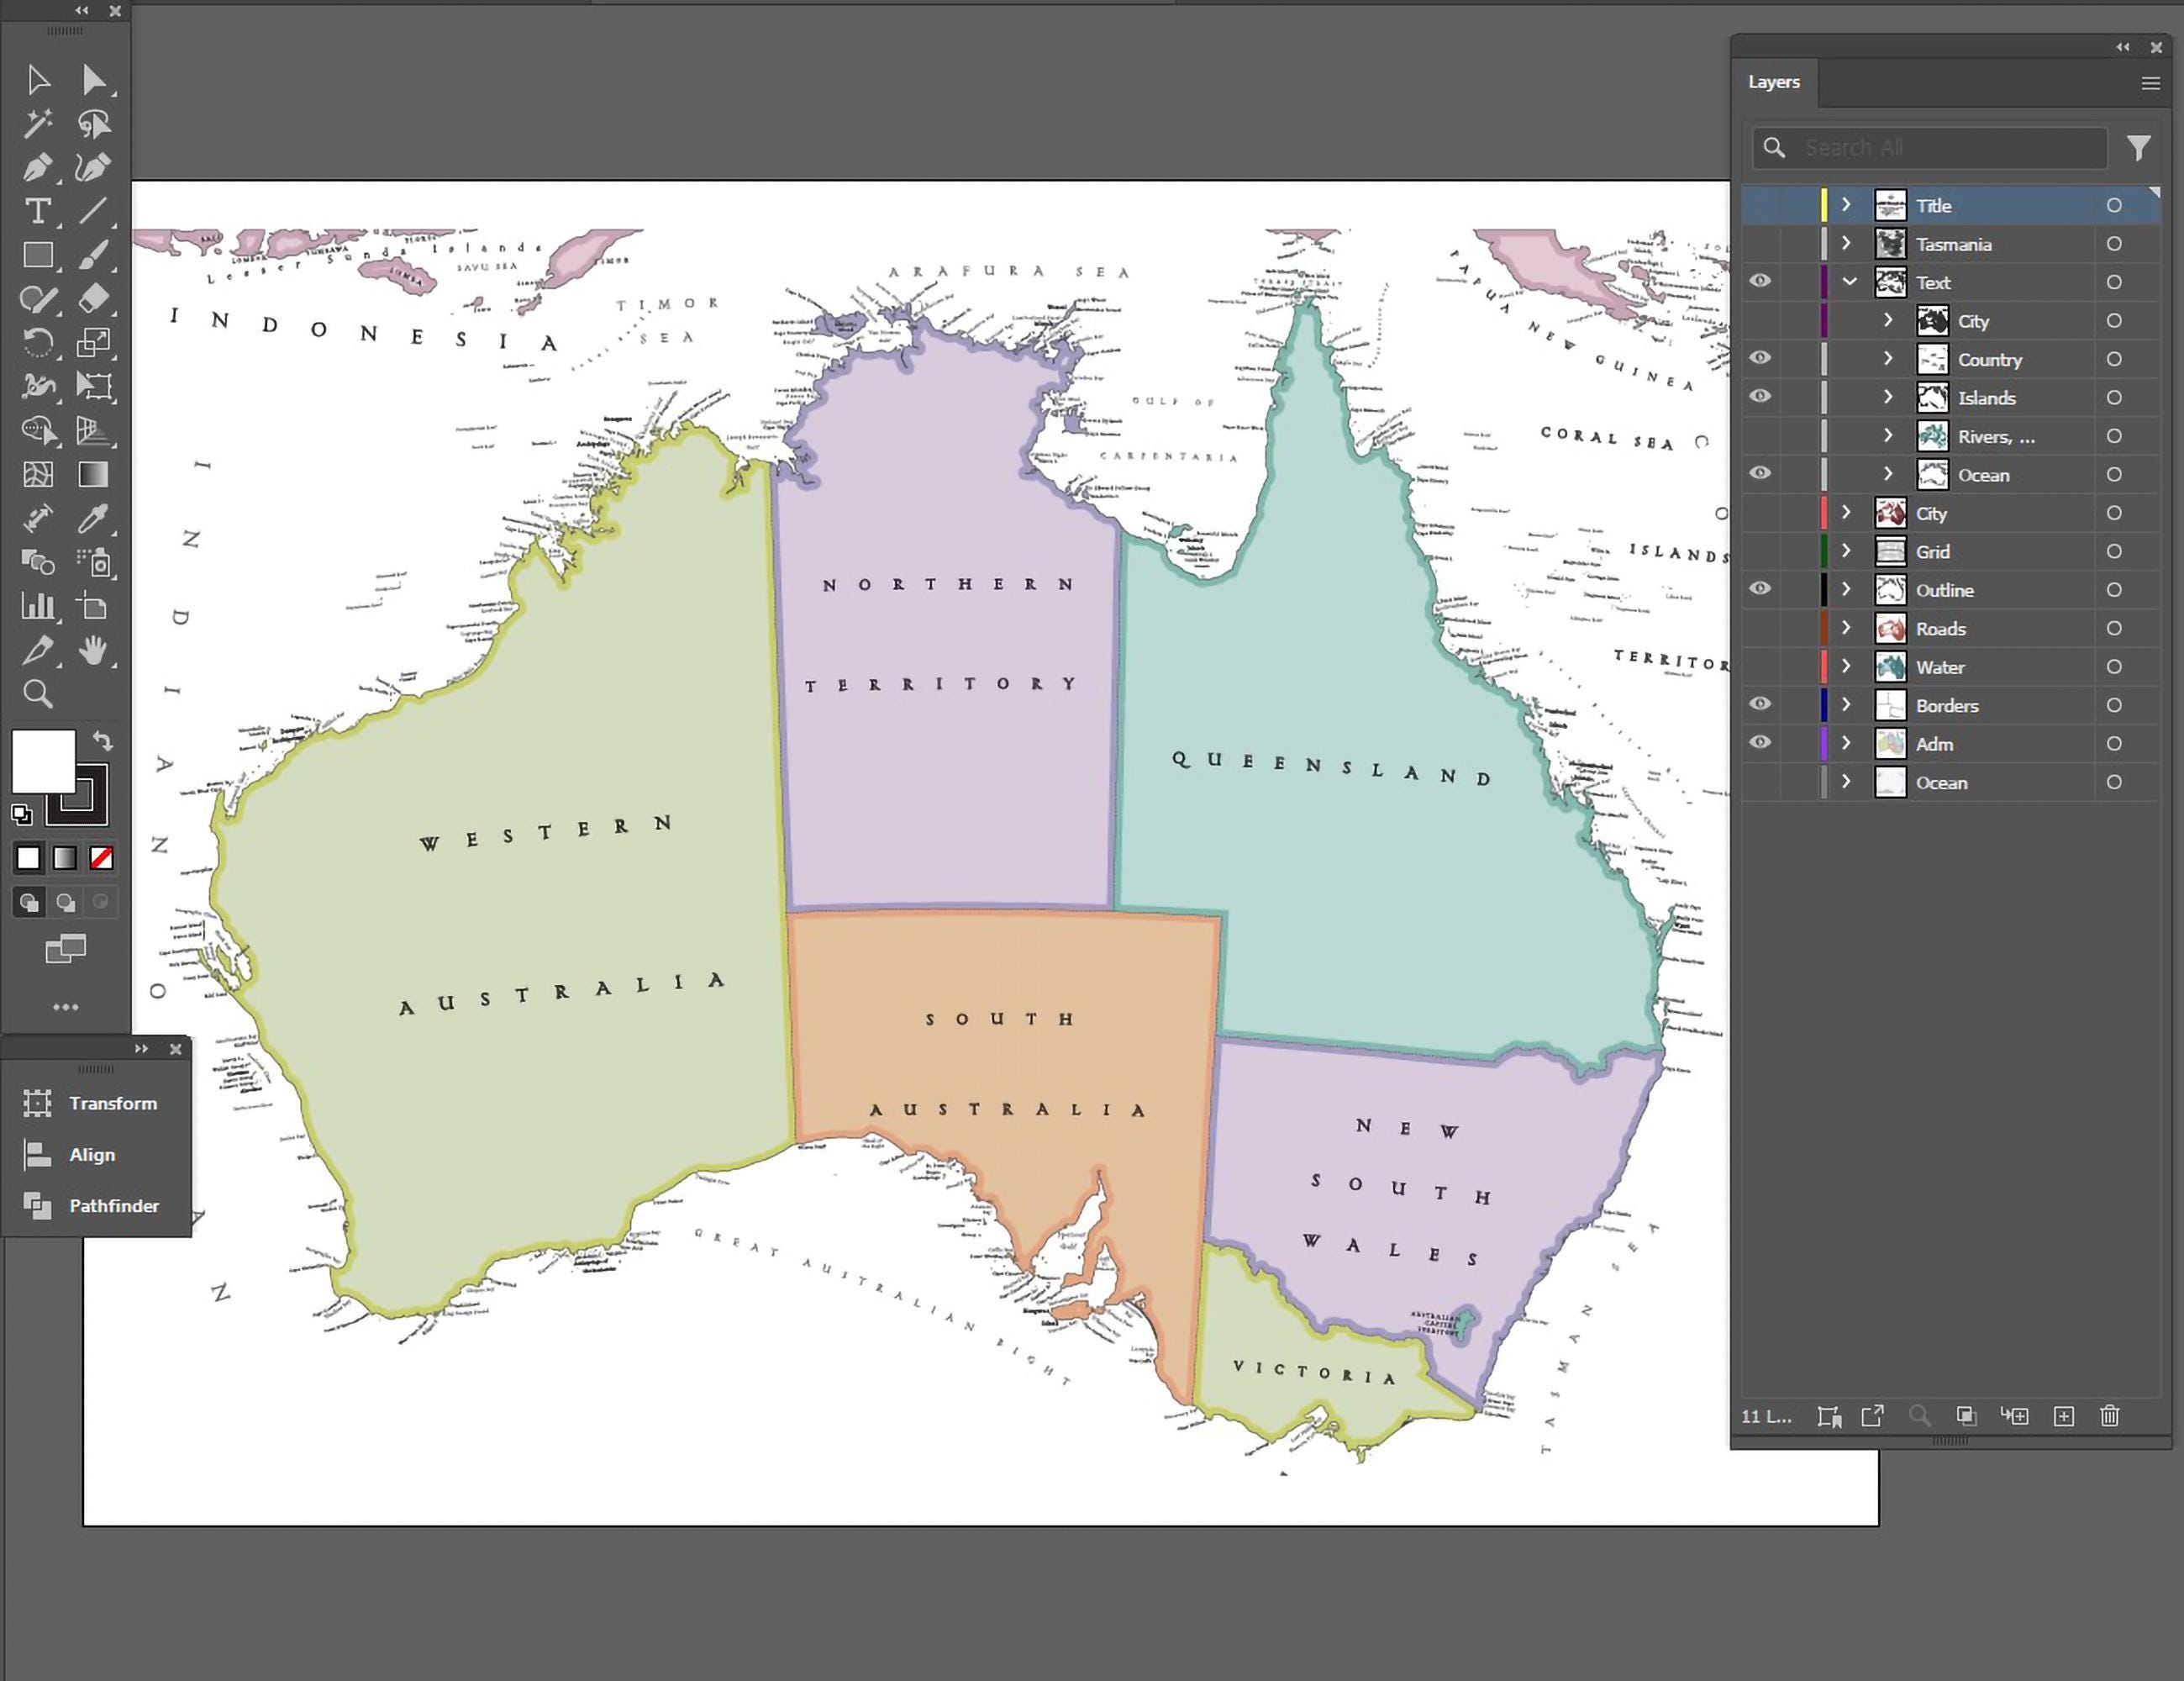This screenshot has height=1681, width=2184.
Task: Select the Pen tool
Action: [38, 167]
